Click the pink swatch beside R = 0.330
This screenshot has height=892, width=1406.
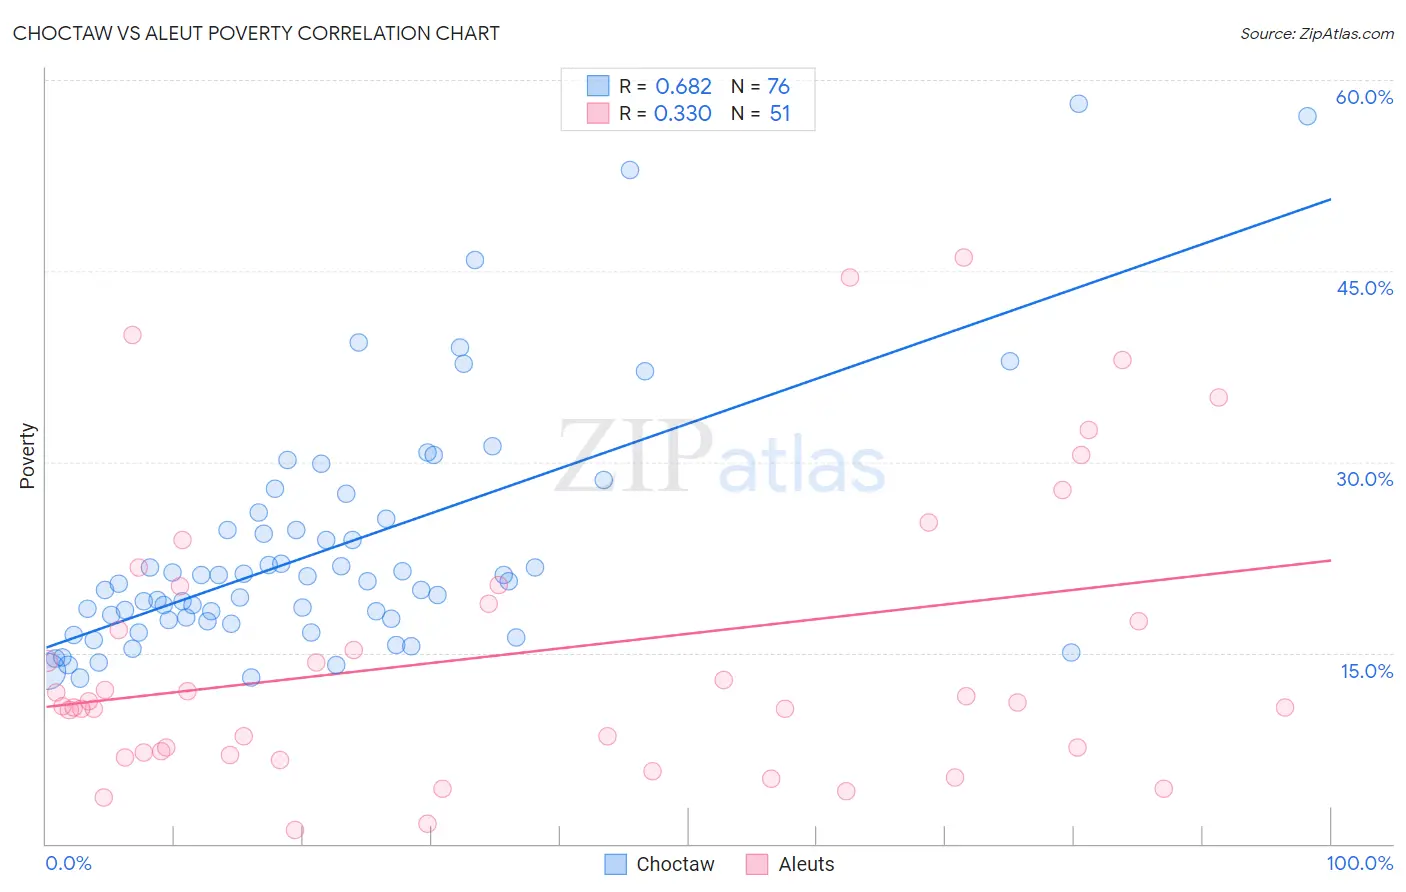point(598,113)
